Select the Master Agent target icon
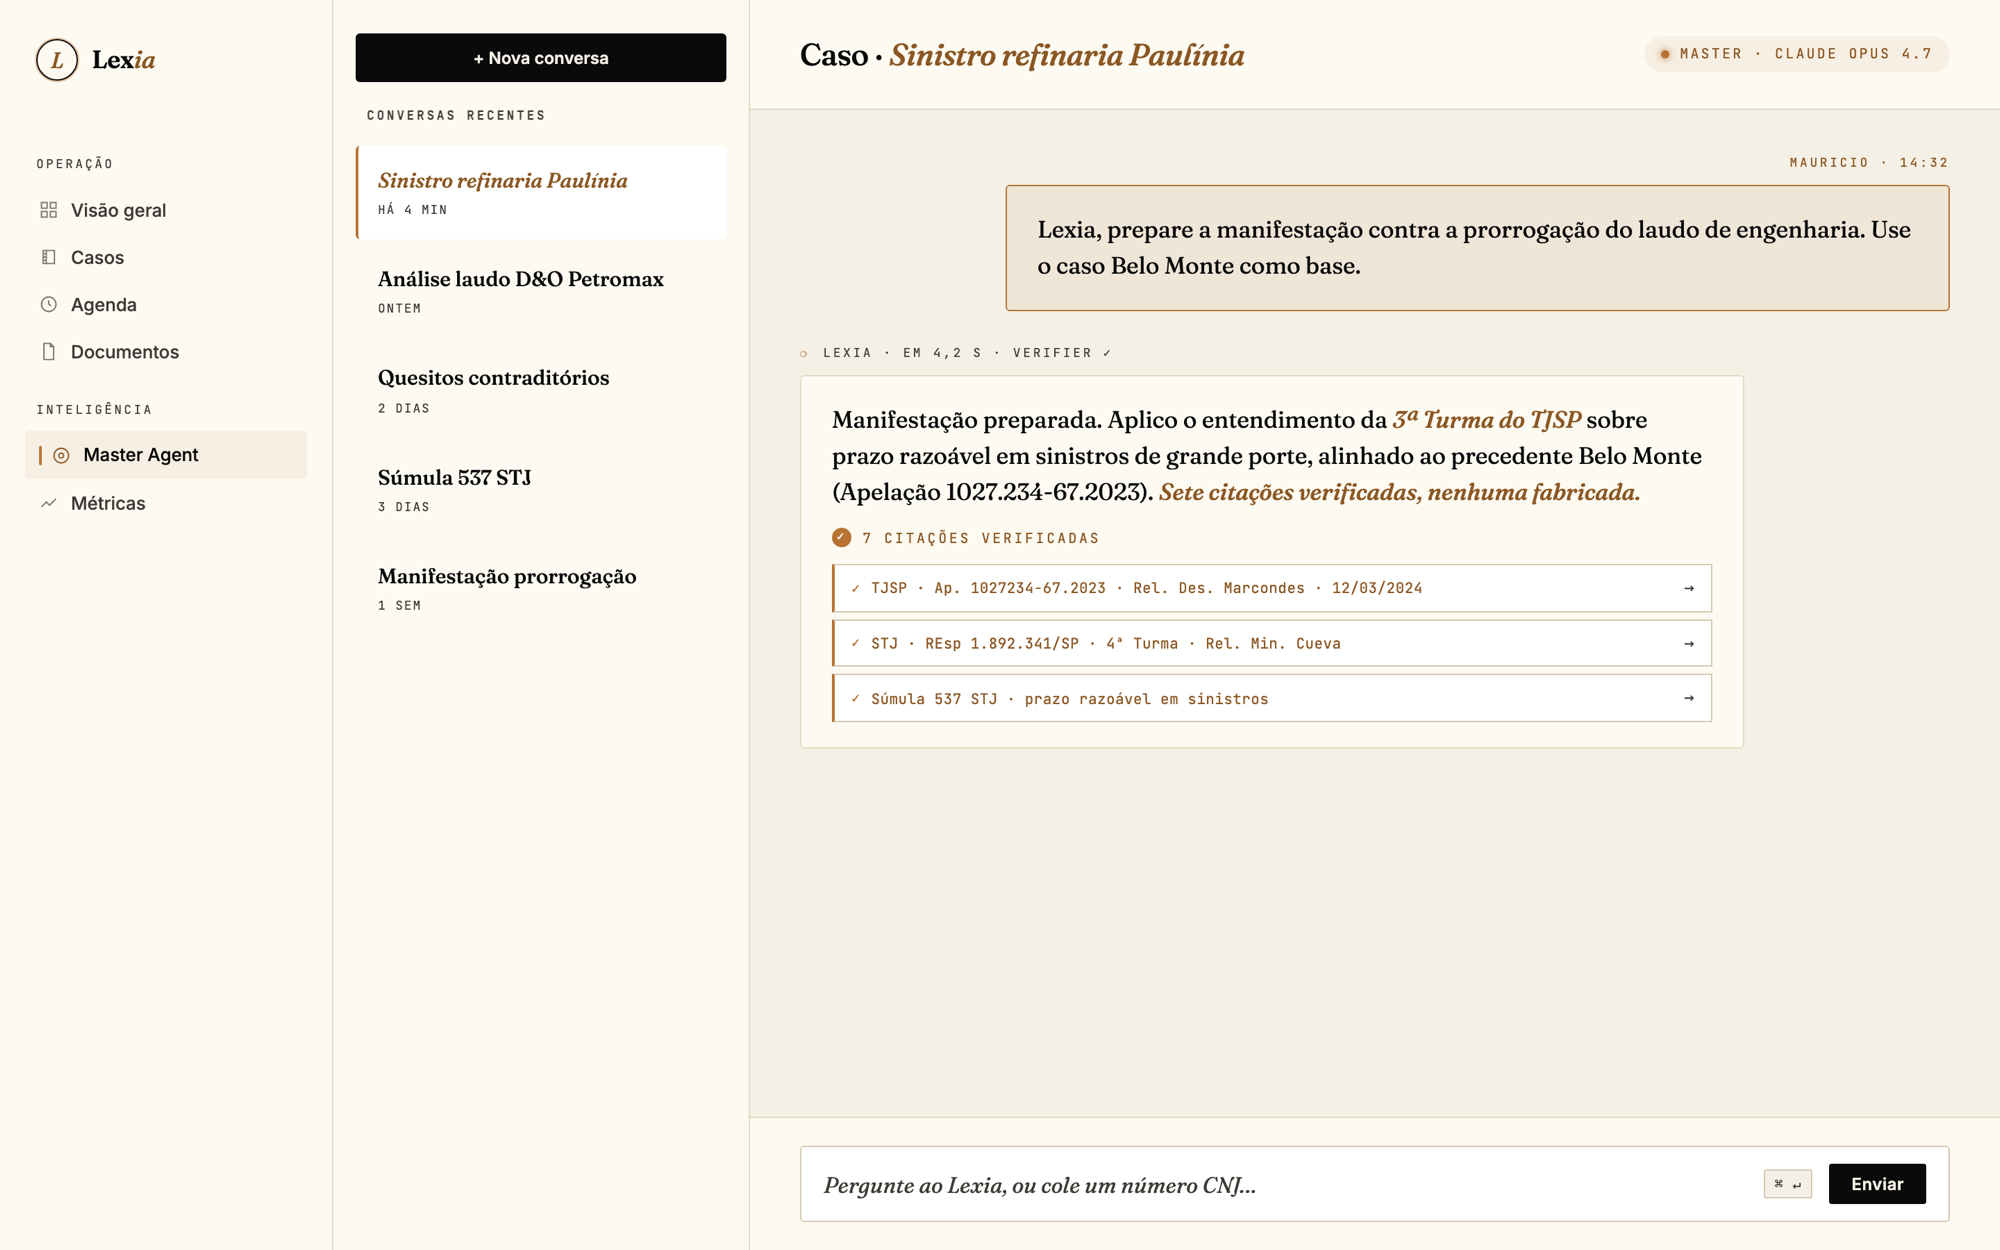This screenshot has width=2000, height=1250. [x=61, y=455]
